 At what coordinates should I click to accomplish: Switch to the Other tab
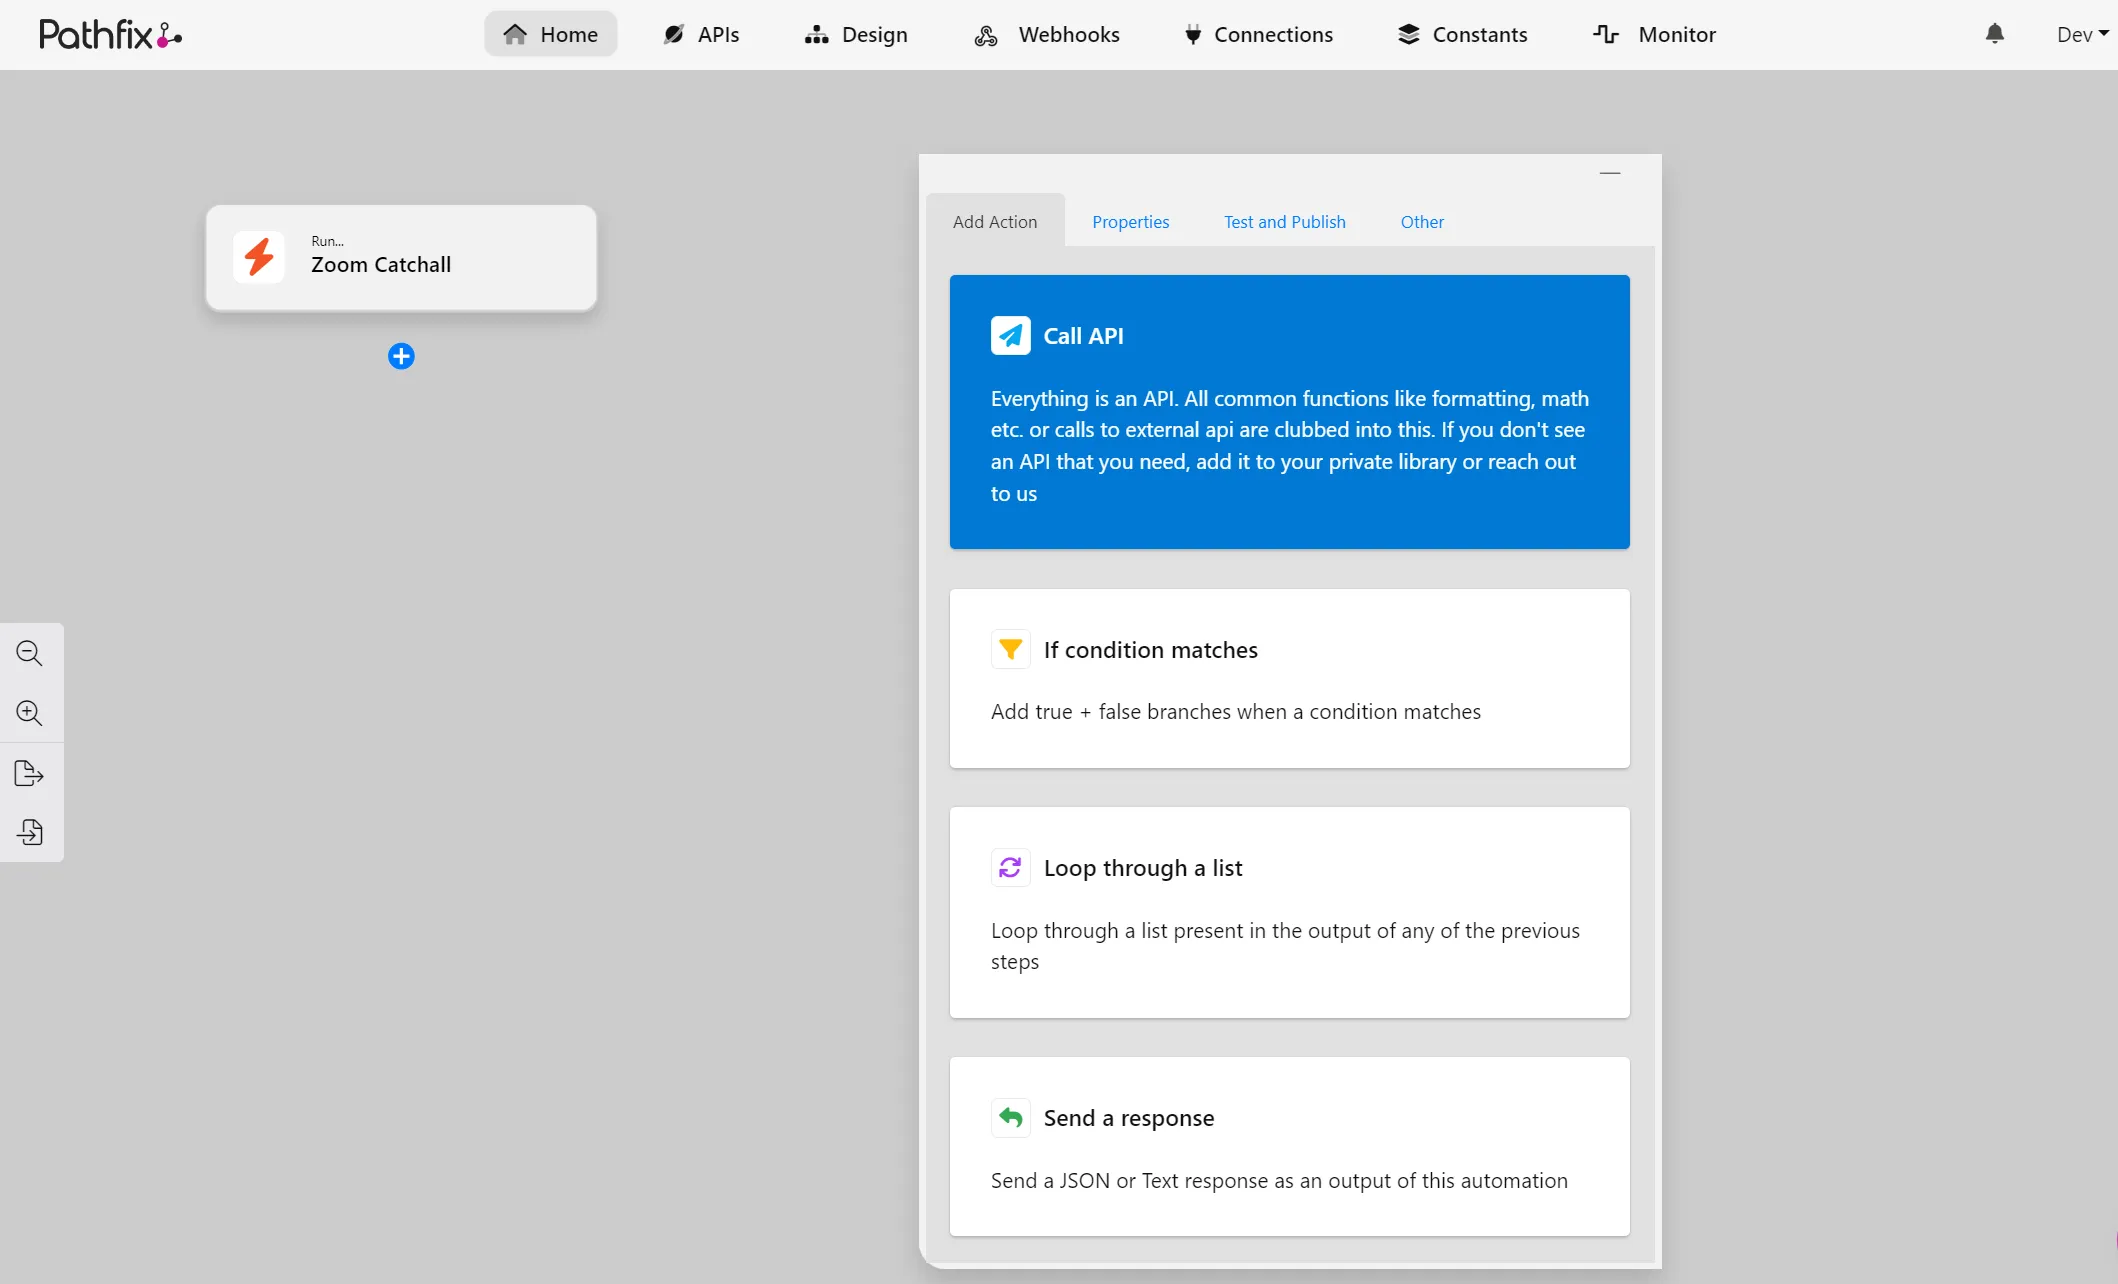point(1422,222)
